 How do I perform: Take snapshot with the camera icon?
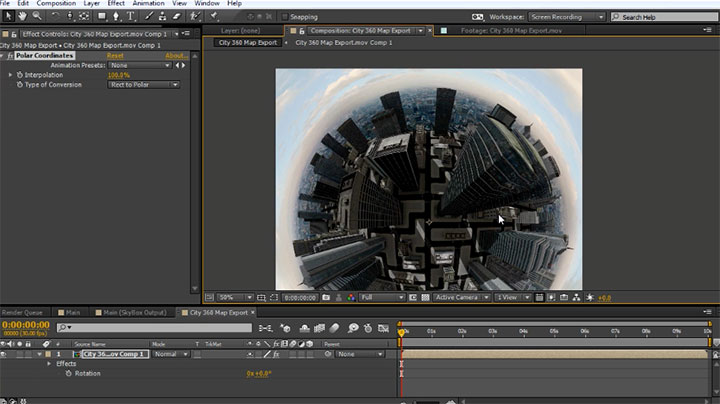coord(326,297)
